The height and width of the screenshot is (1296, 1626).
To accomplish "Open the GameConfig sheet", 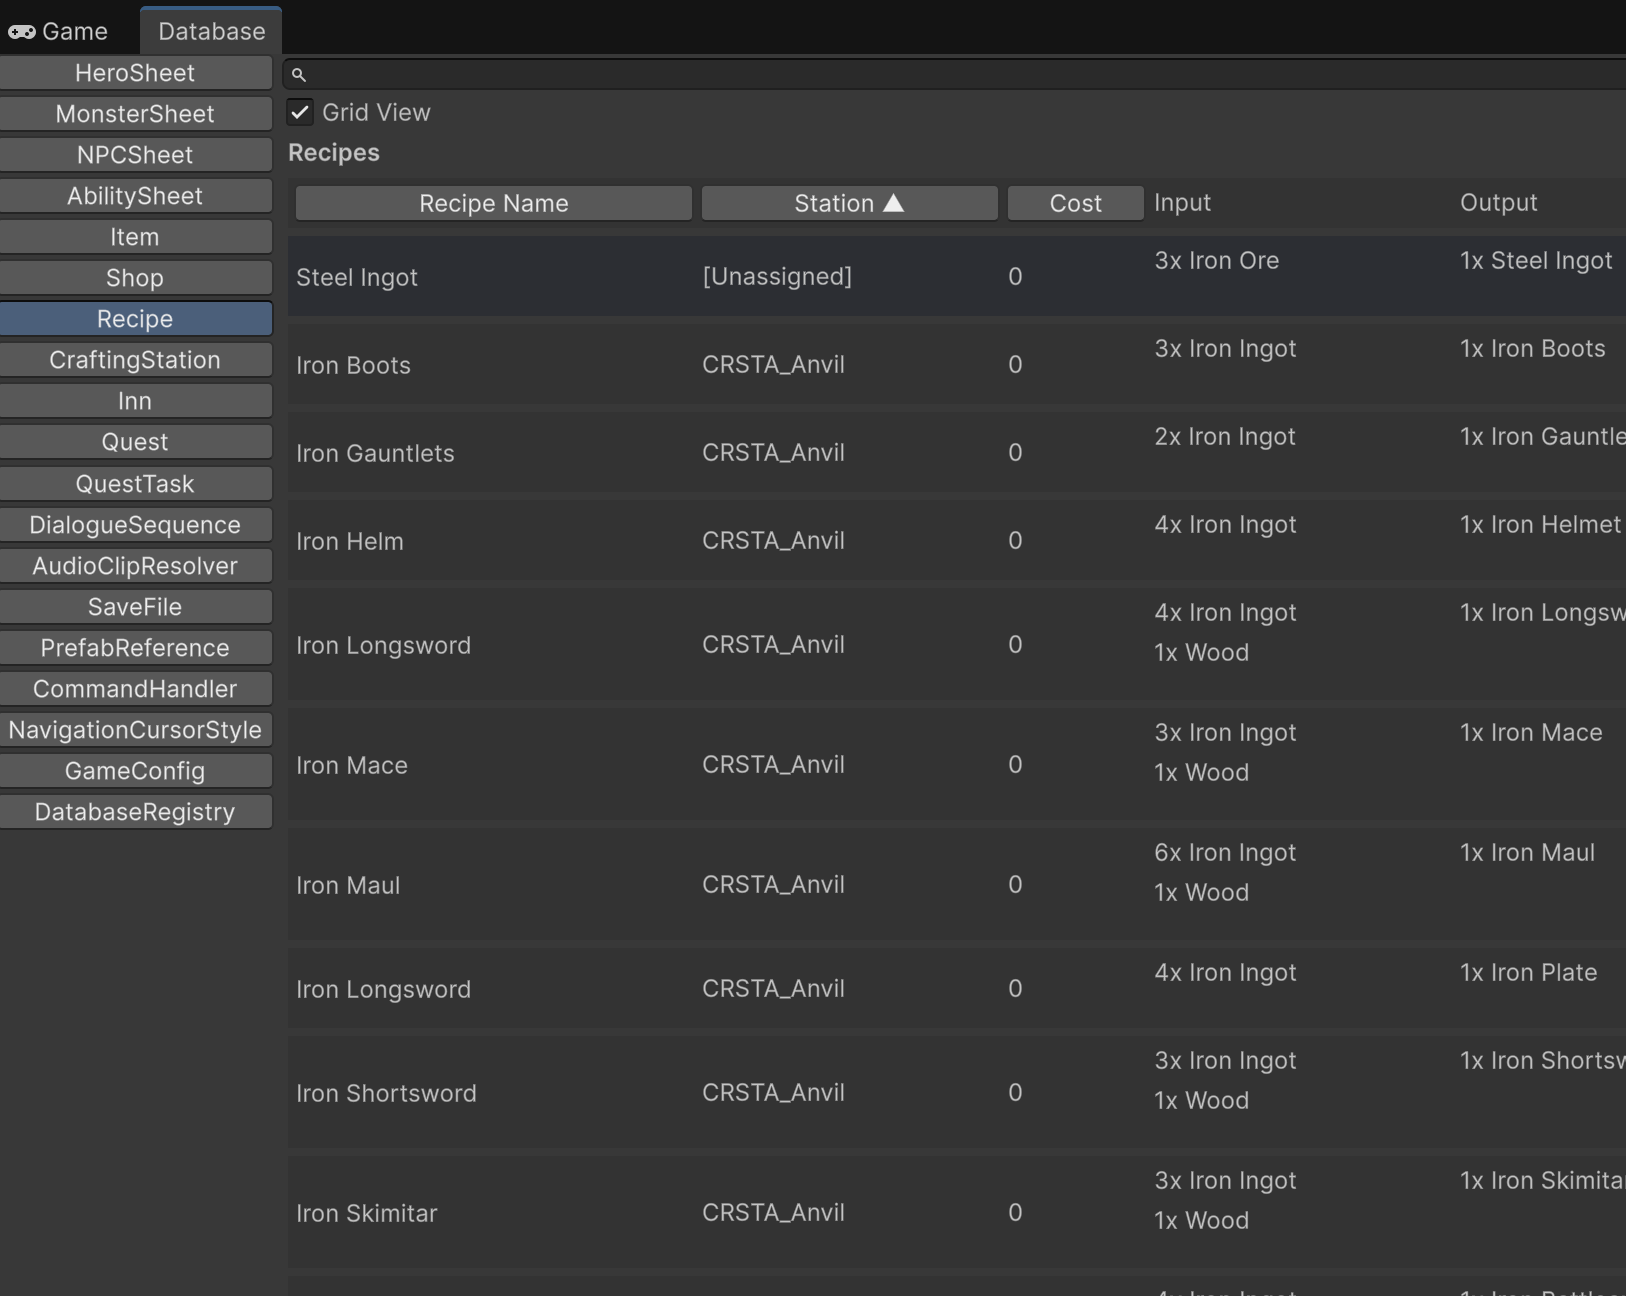I will pyautogui.click(x=135, y=771).
